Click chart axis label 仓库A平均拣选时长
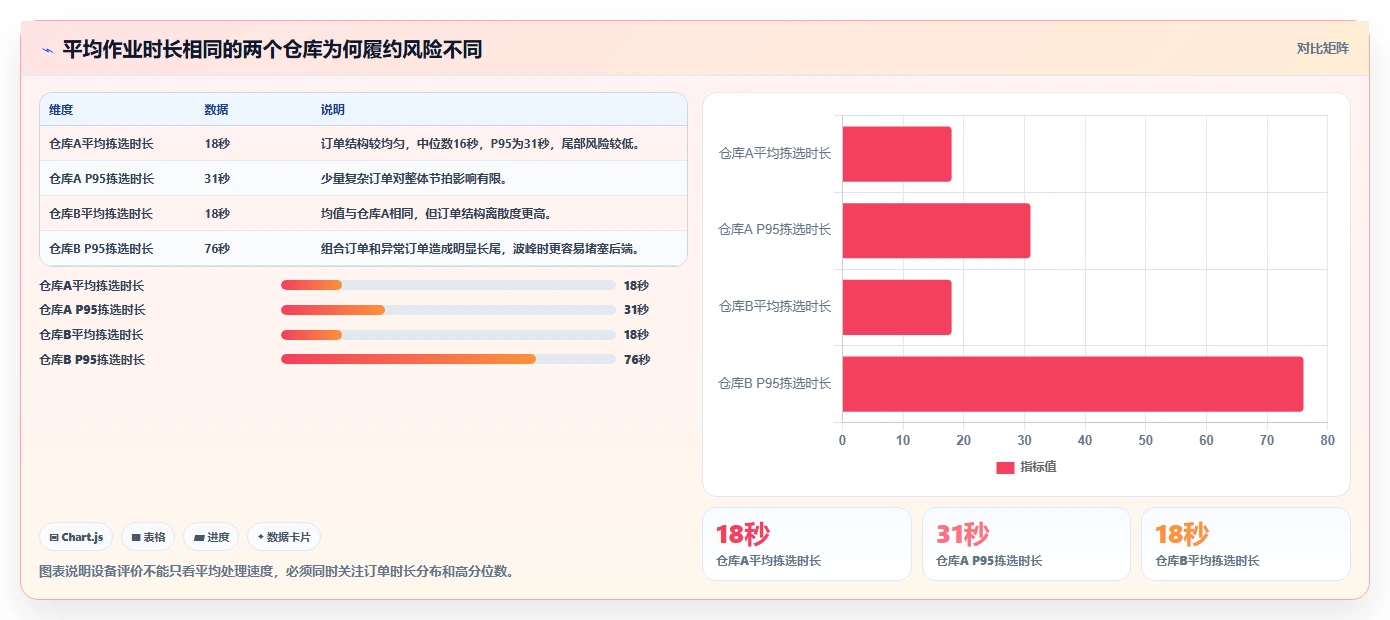 775,153
